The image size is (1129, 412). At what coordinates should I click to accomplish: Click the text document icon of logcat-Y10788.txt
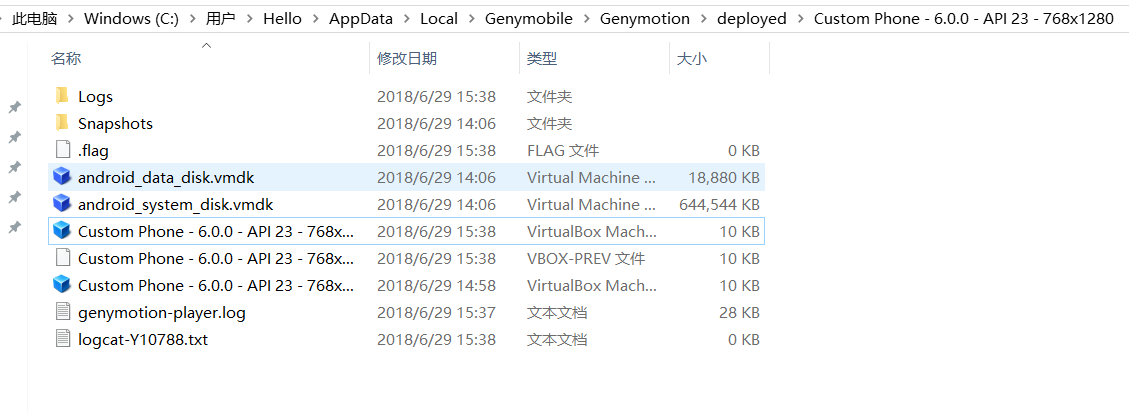63,339
